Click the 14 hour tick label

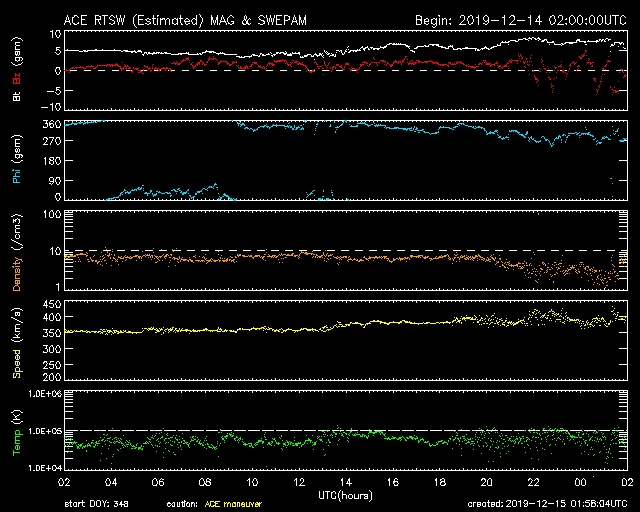(346, 483)
